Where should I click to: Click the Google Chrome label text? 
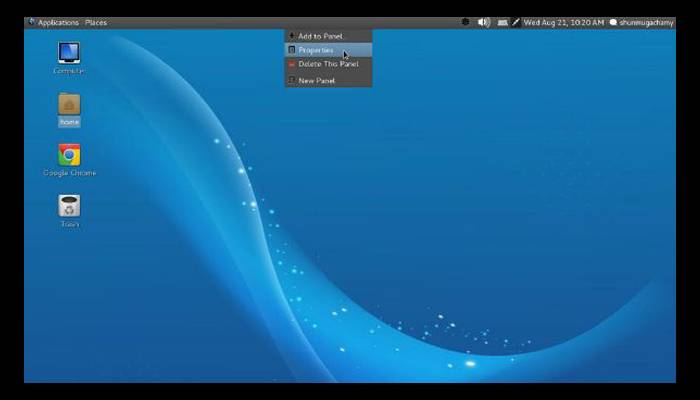tap(69, 173)
